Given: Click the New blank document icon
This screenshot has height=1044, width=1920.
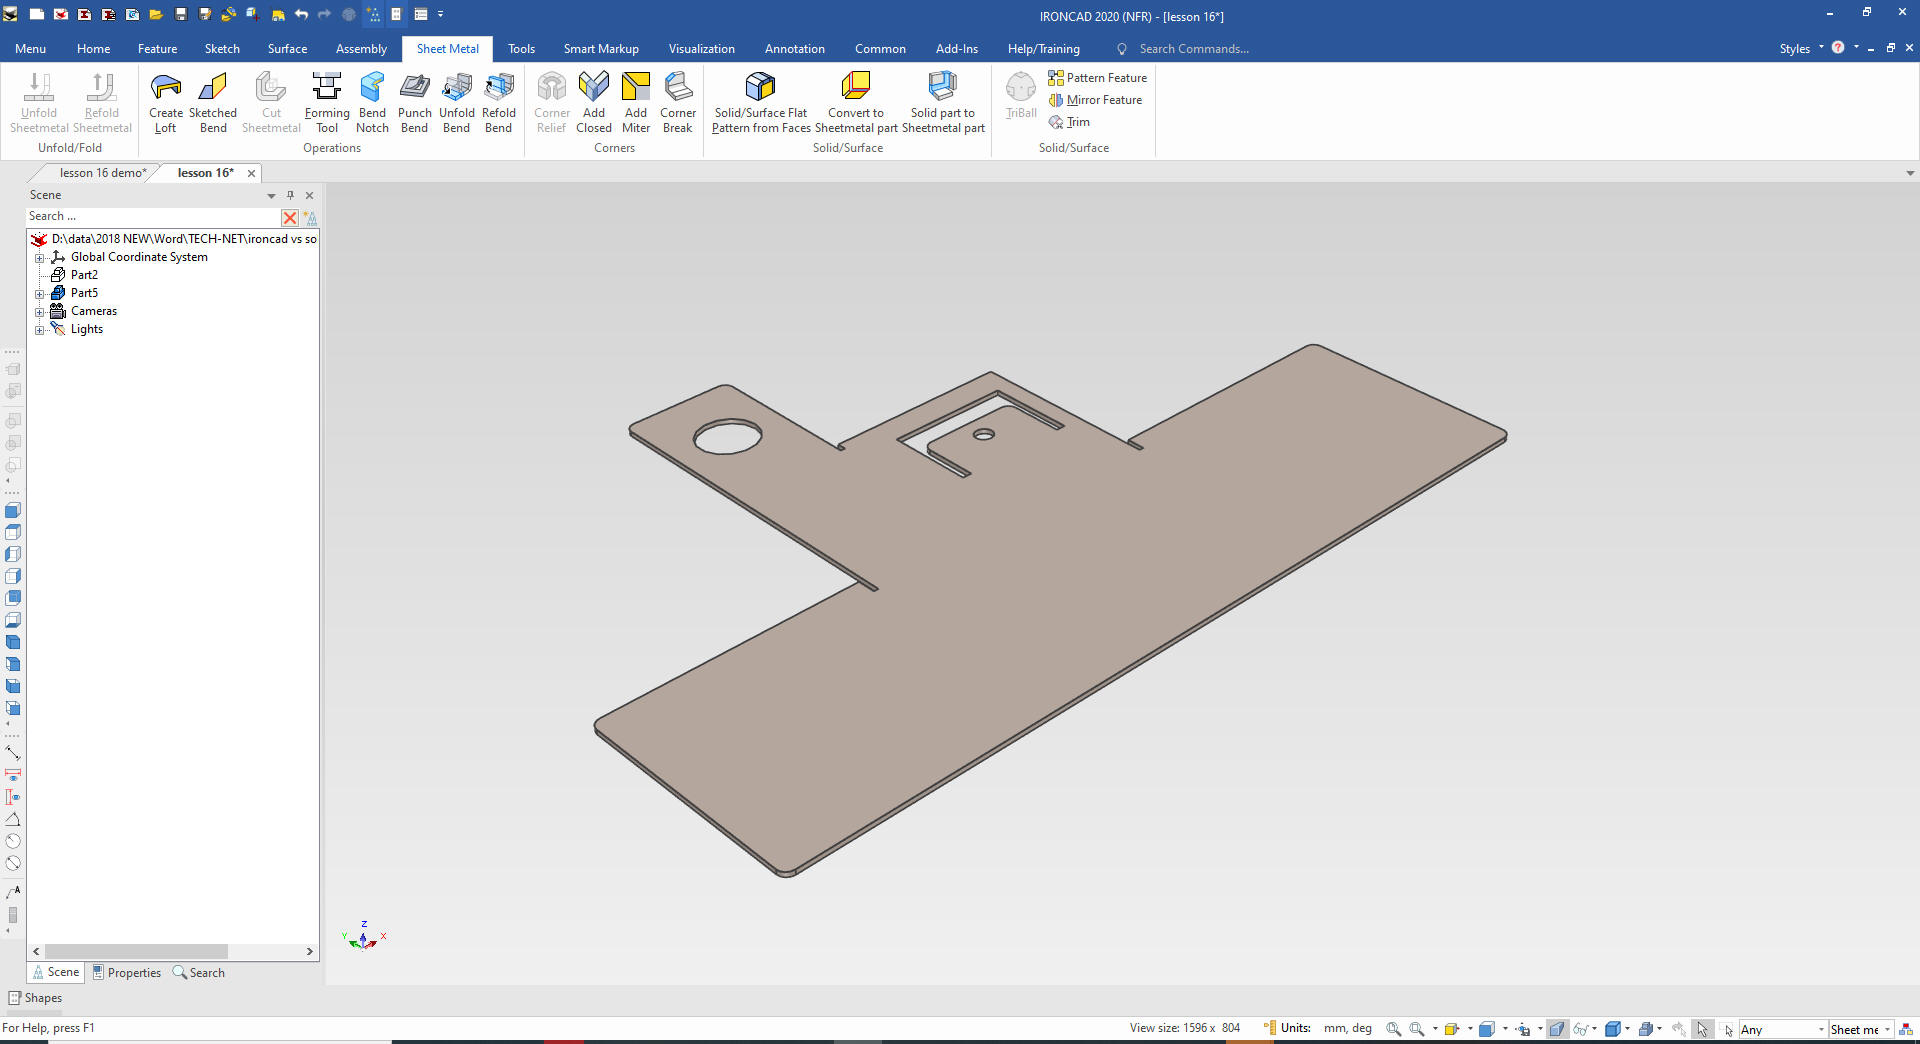Looking at the screenshot, I should [36, 14].
